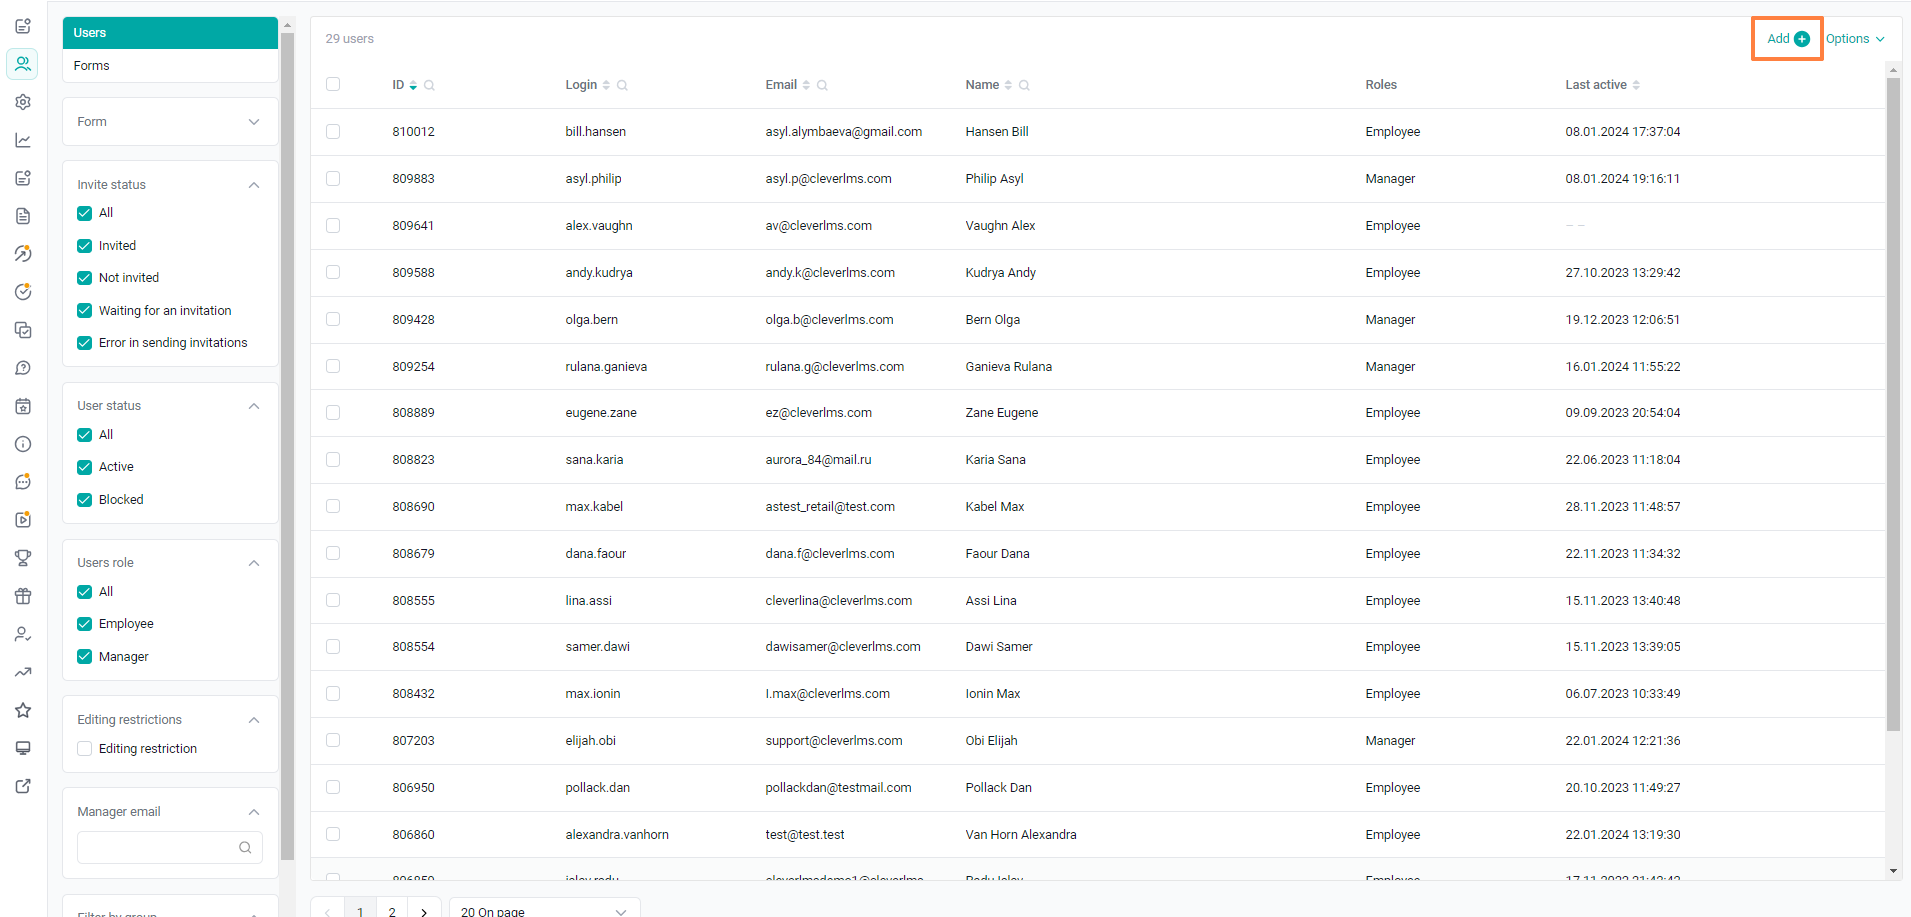Image resolution: width=1911 pixels, height=917 pixels.
Task: Click the Add user button
Action: click(x=1787, y=39)
